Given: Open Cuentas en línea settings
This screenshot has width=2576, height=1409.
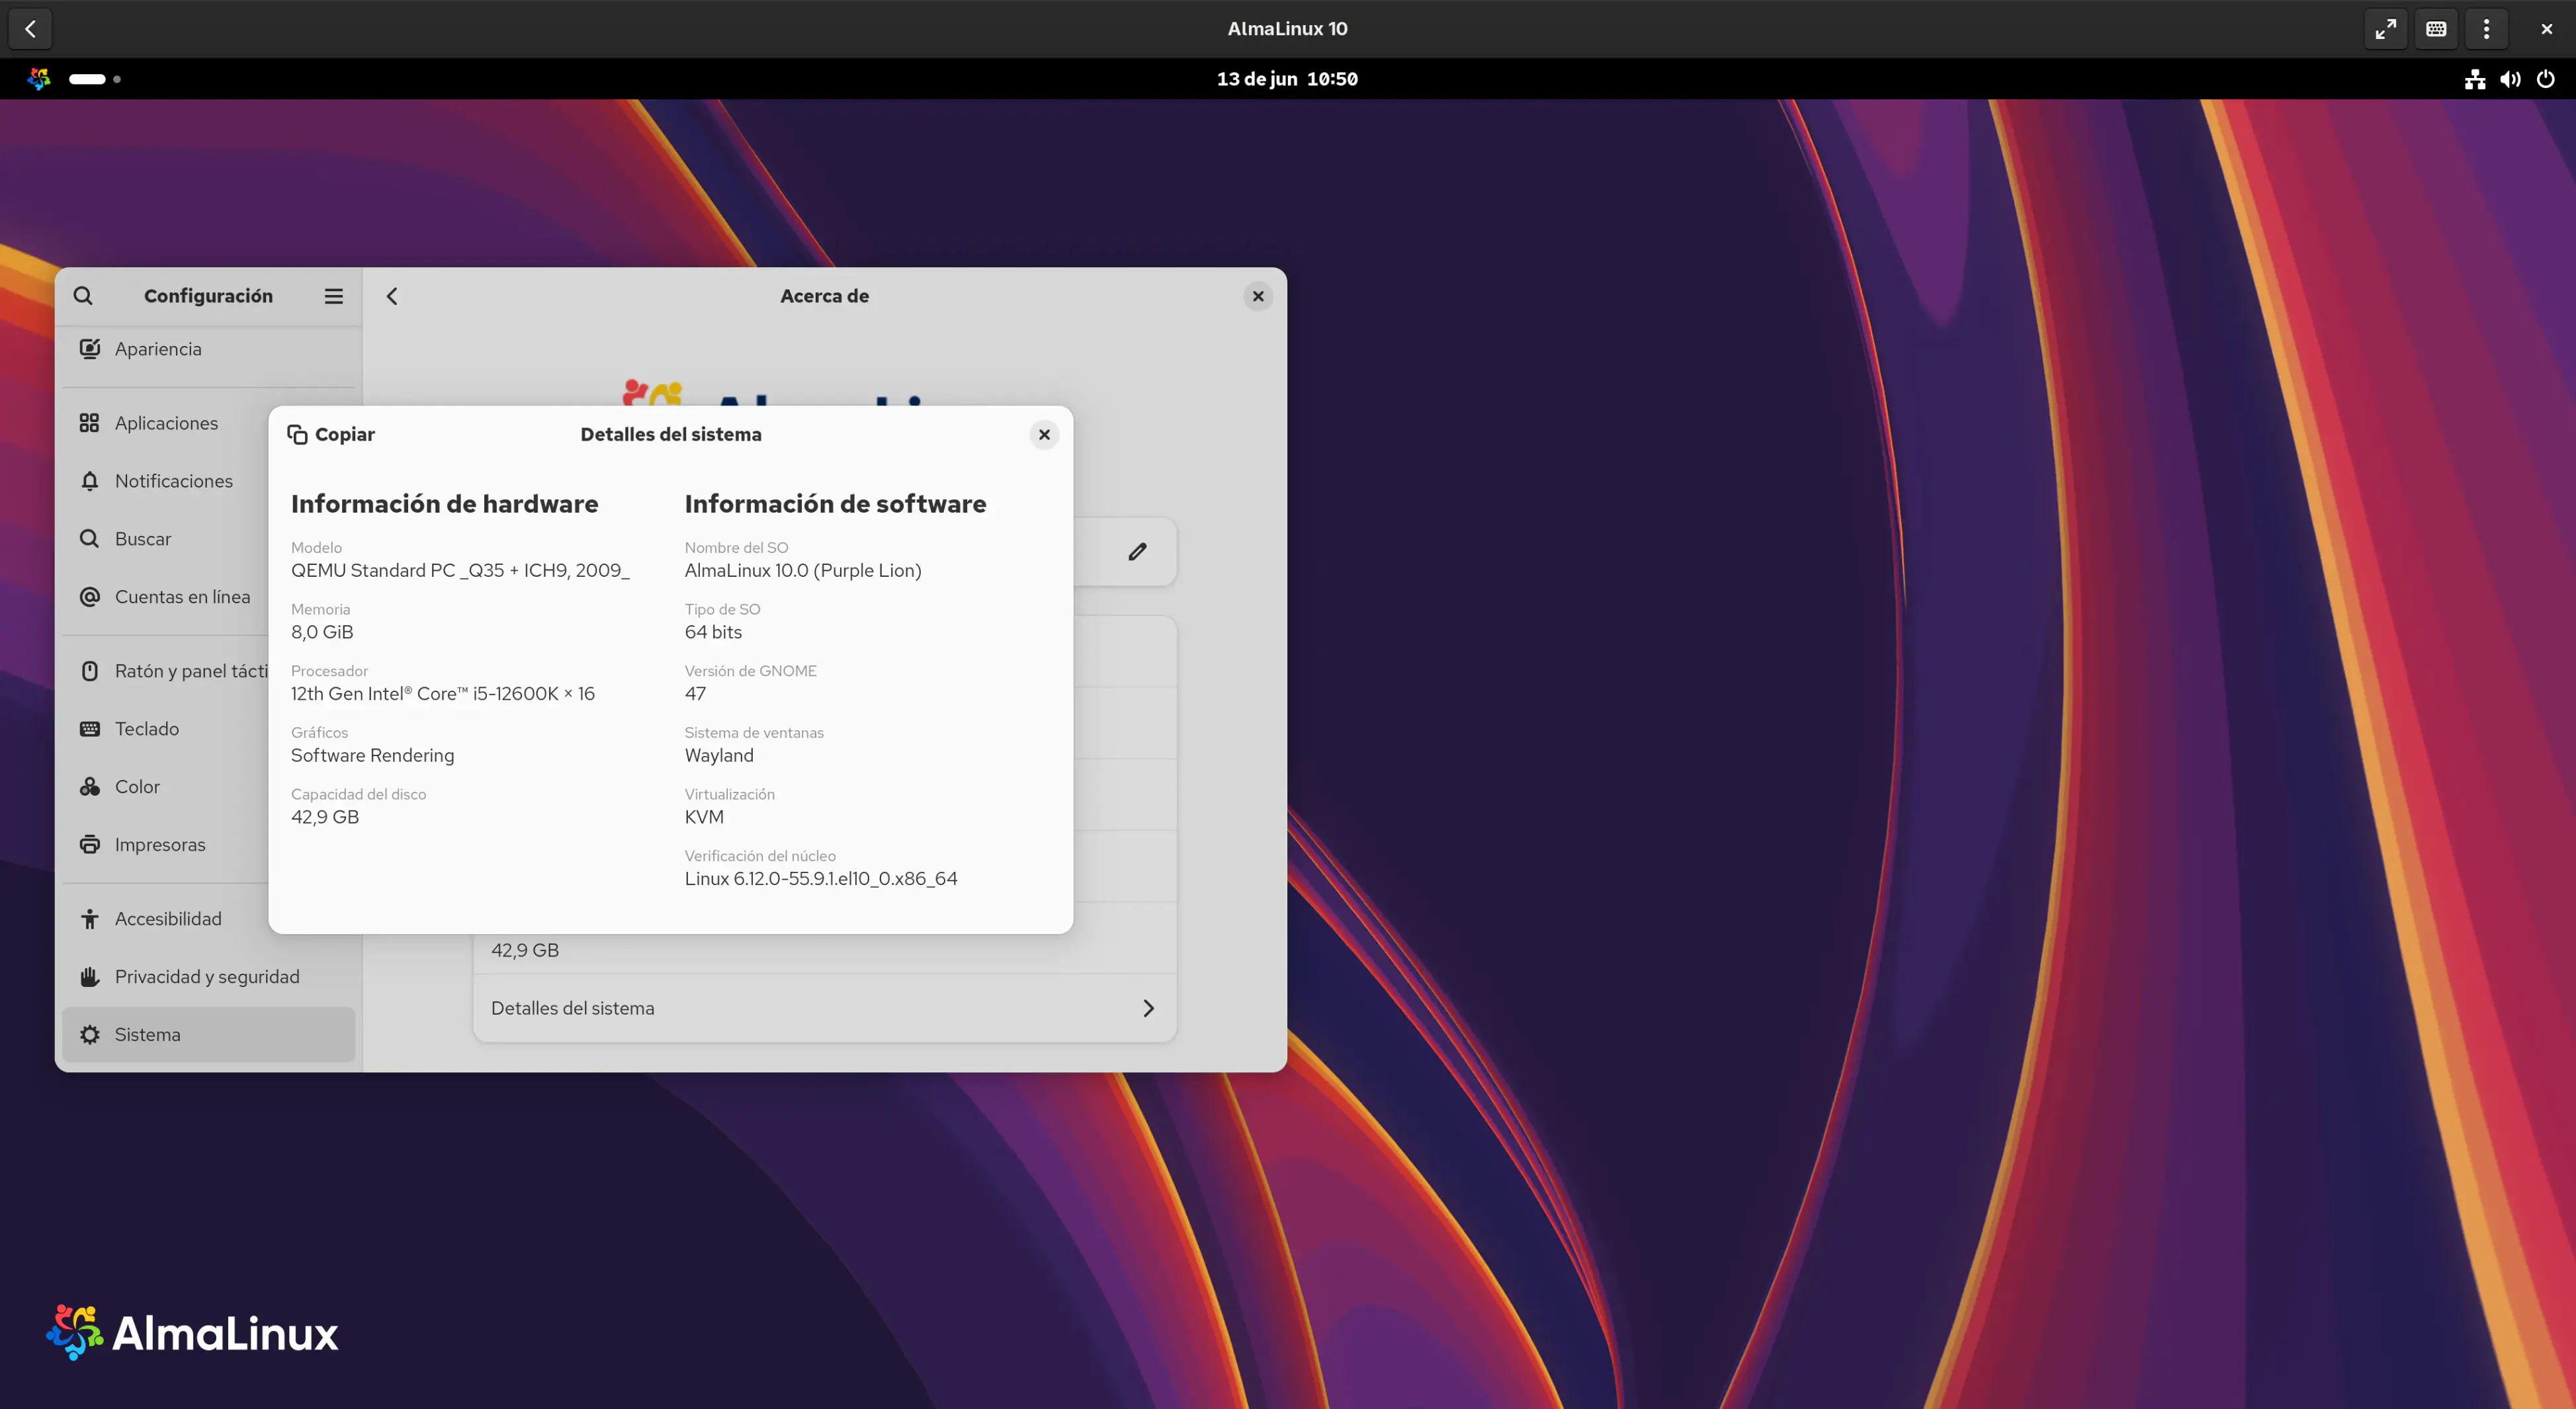Looking at the screenshot, I should [208, 597].
